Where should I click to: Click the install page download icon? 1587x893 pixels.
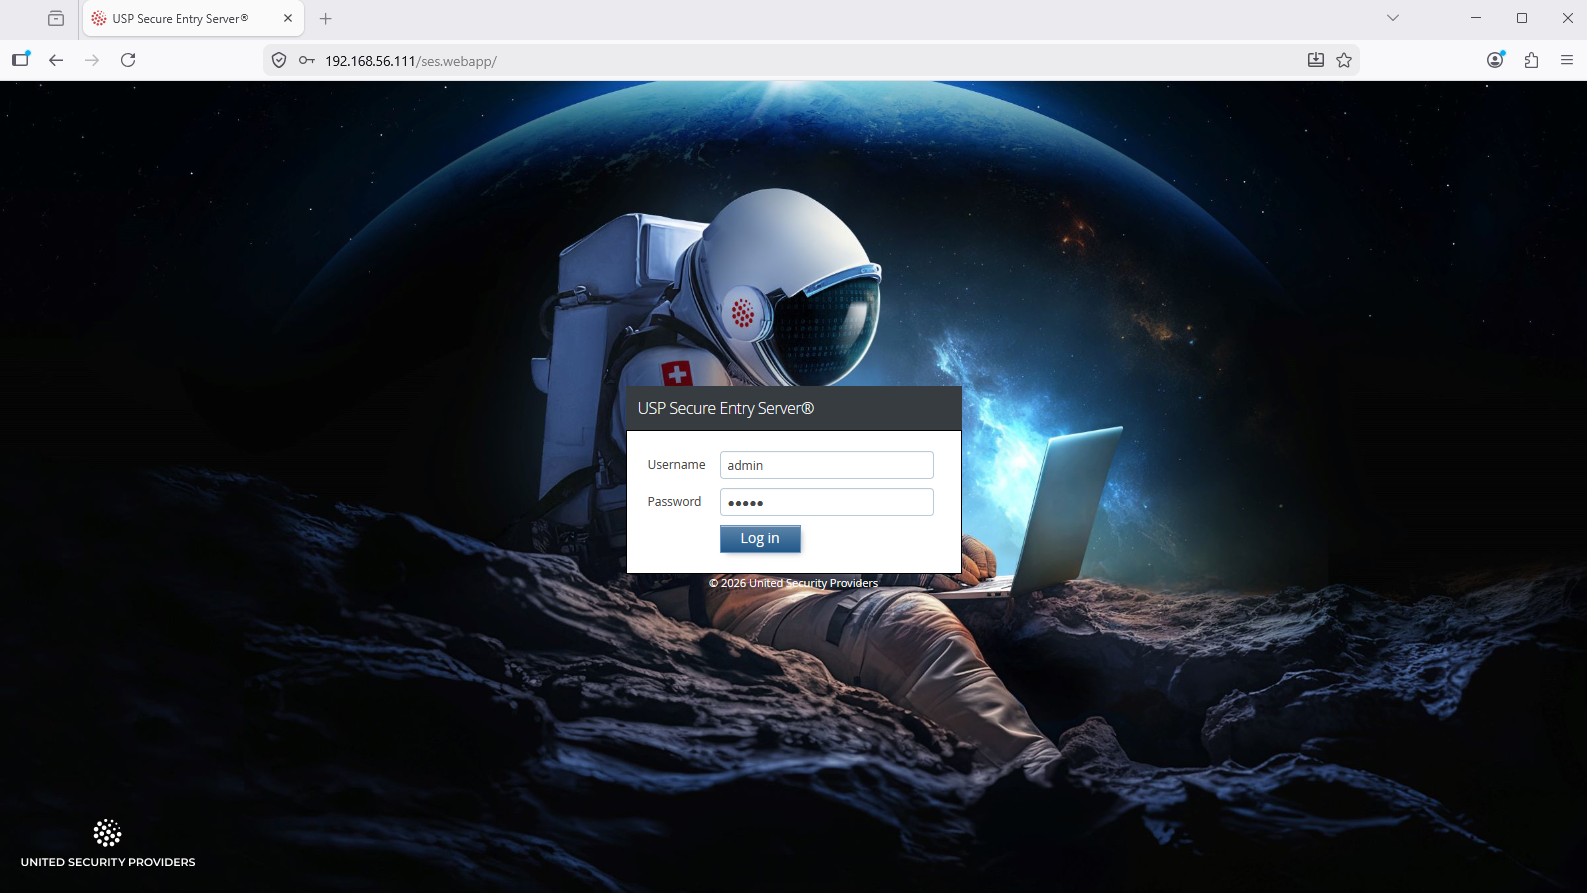point(1316,60)
